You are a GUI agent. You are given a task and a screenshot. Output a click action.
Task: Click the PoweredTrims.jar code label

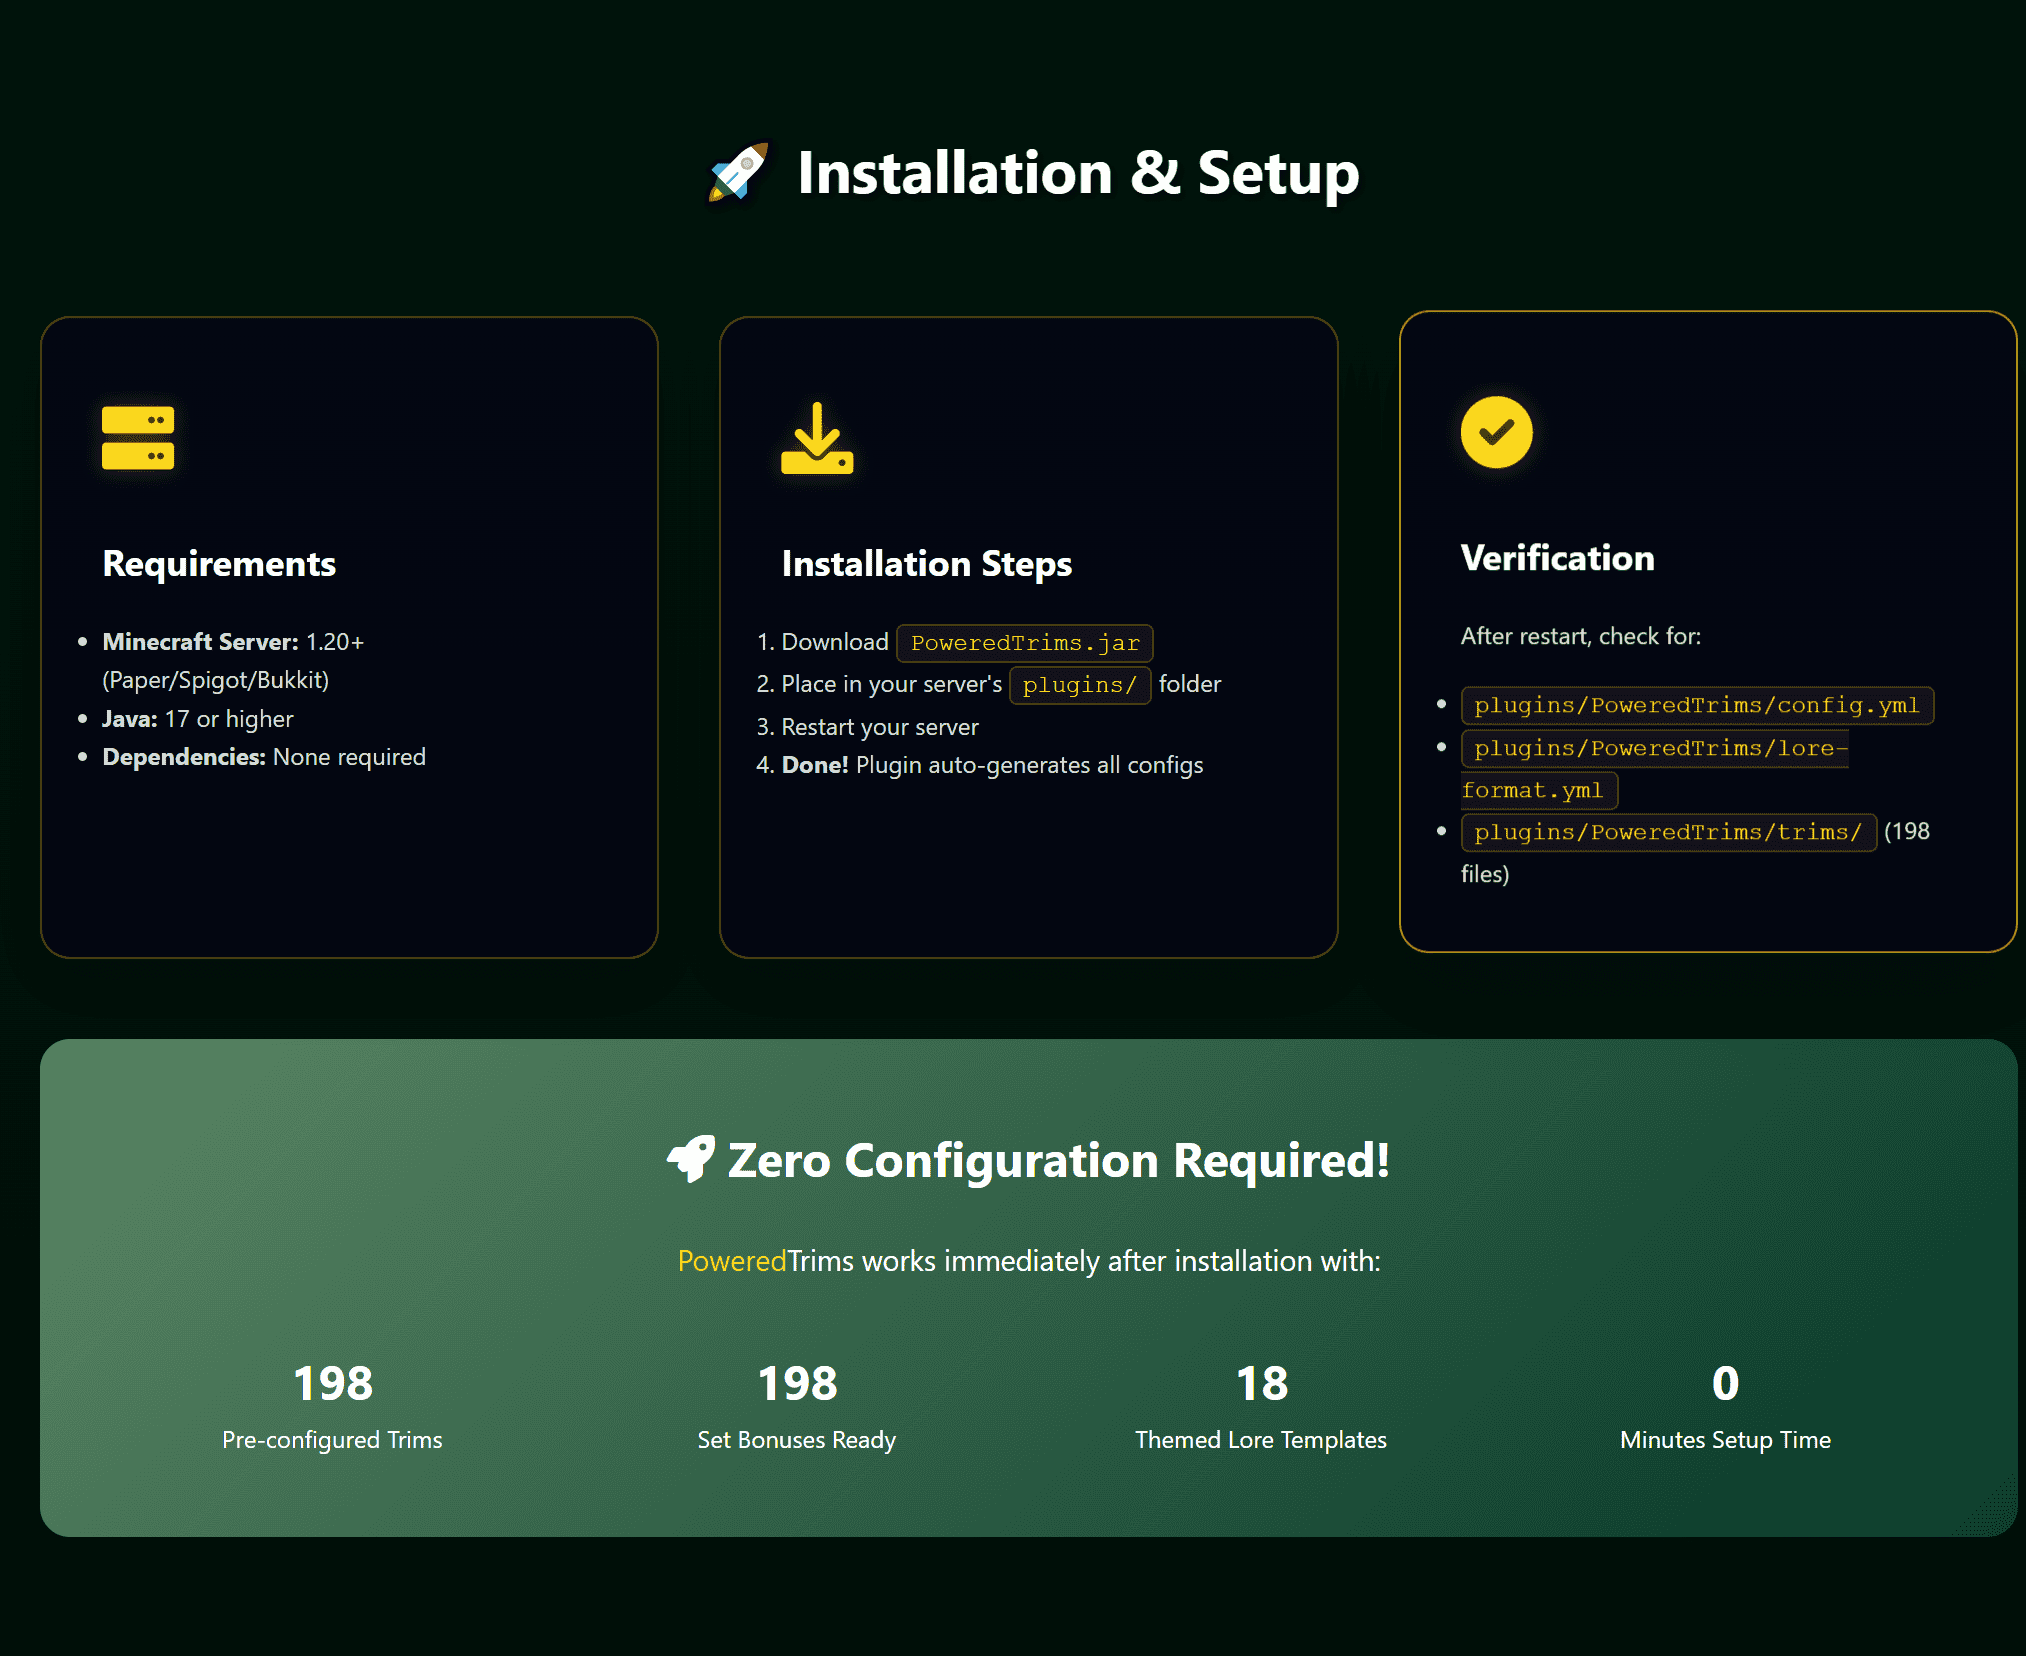click(x=1024, y=643)
